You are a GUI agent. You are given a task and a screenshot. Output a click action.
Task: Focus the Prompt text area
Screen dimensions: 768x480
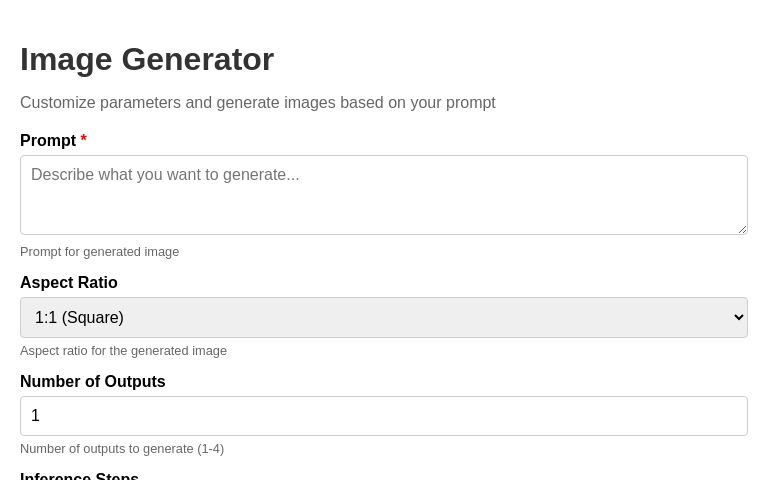[384, 195]
